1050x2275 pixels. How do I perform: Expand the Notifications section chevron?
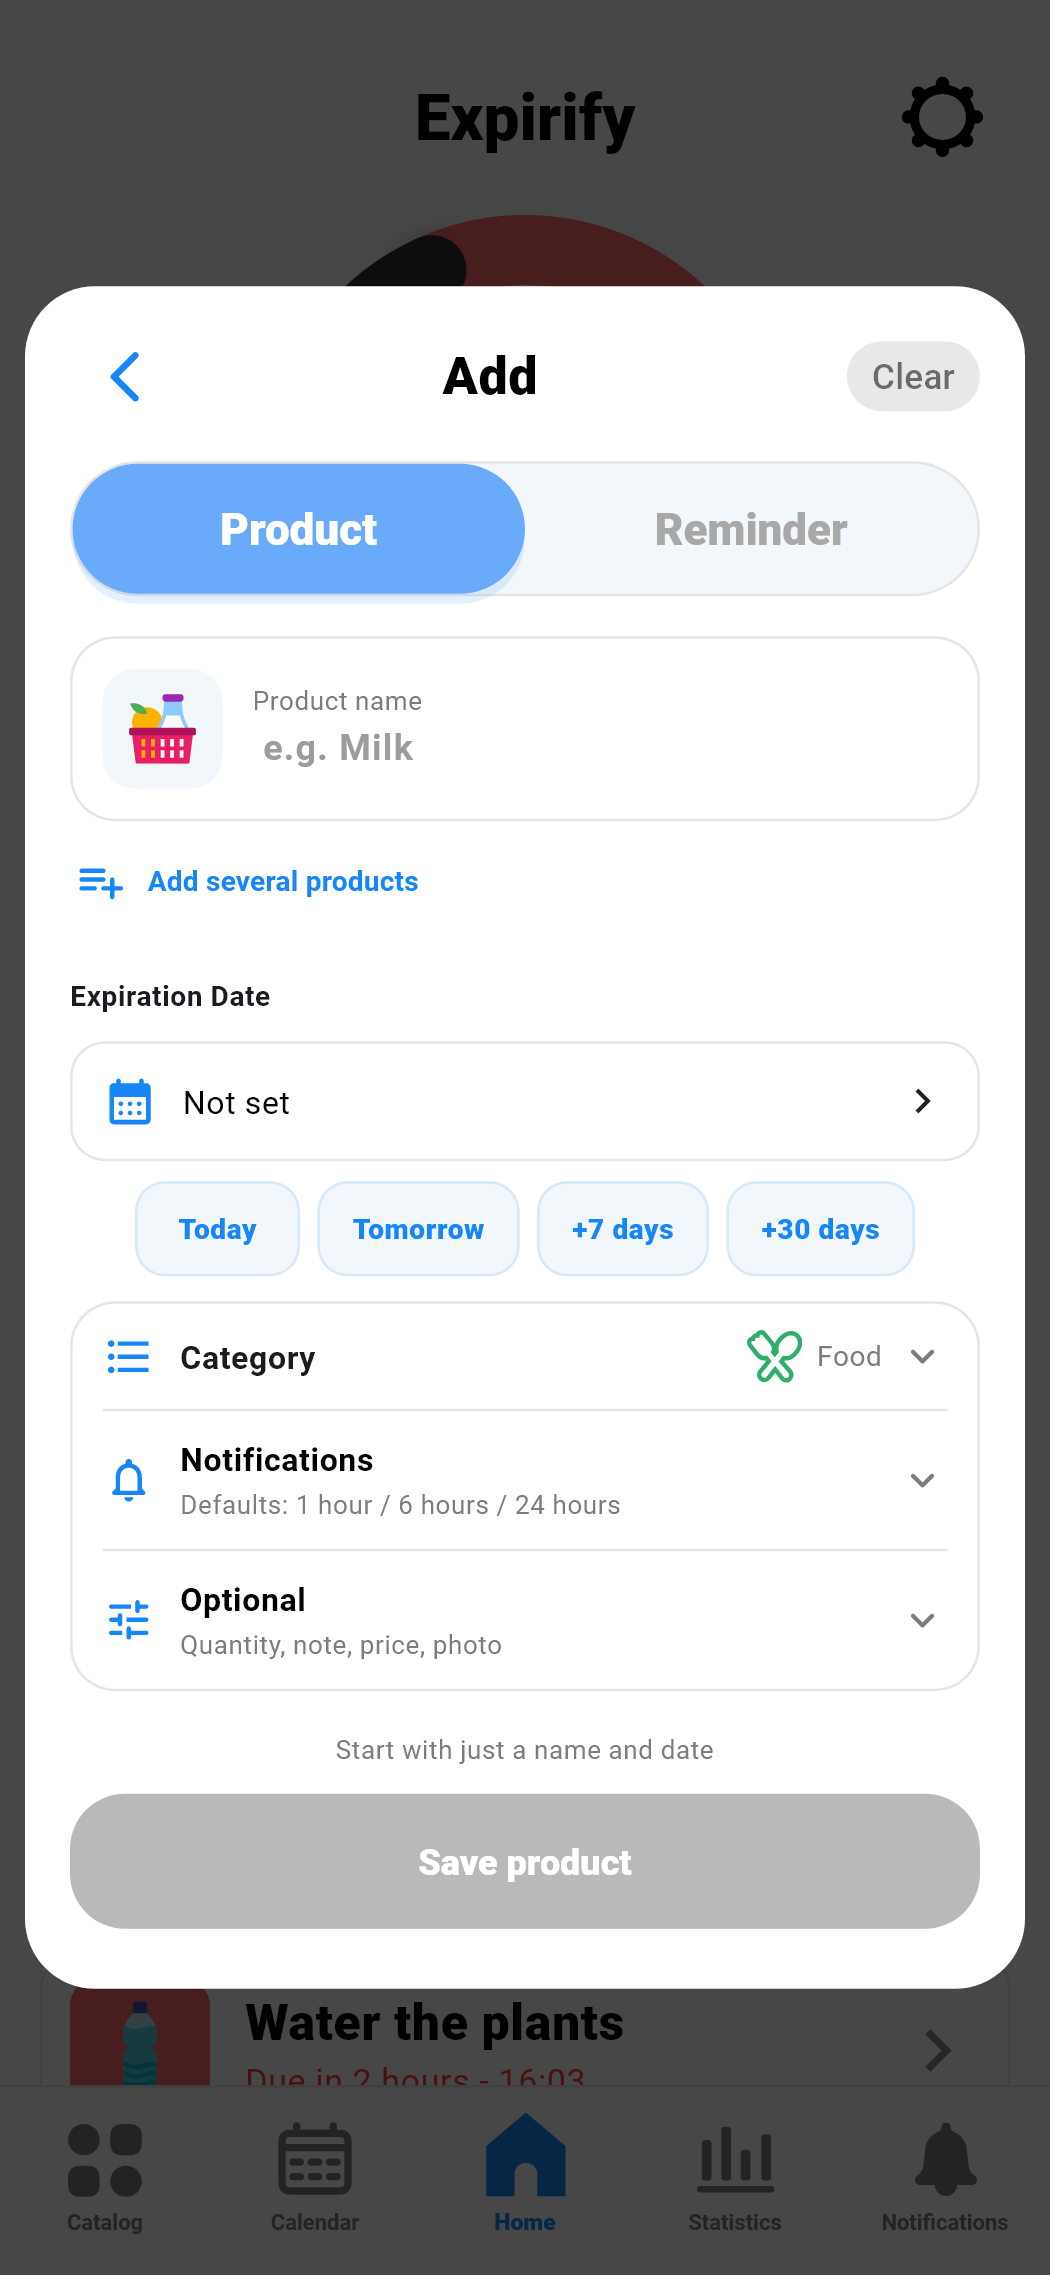point(922,1480)
